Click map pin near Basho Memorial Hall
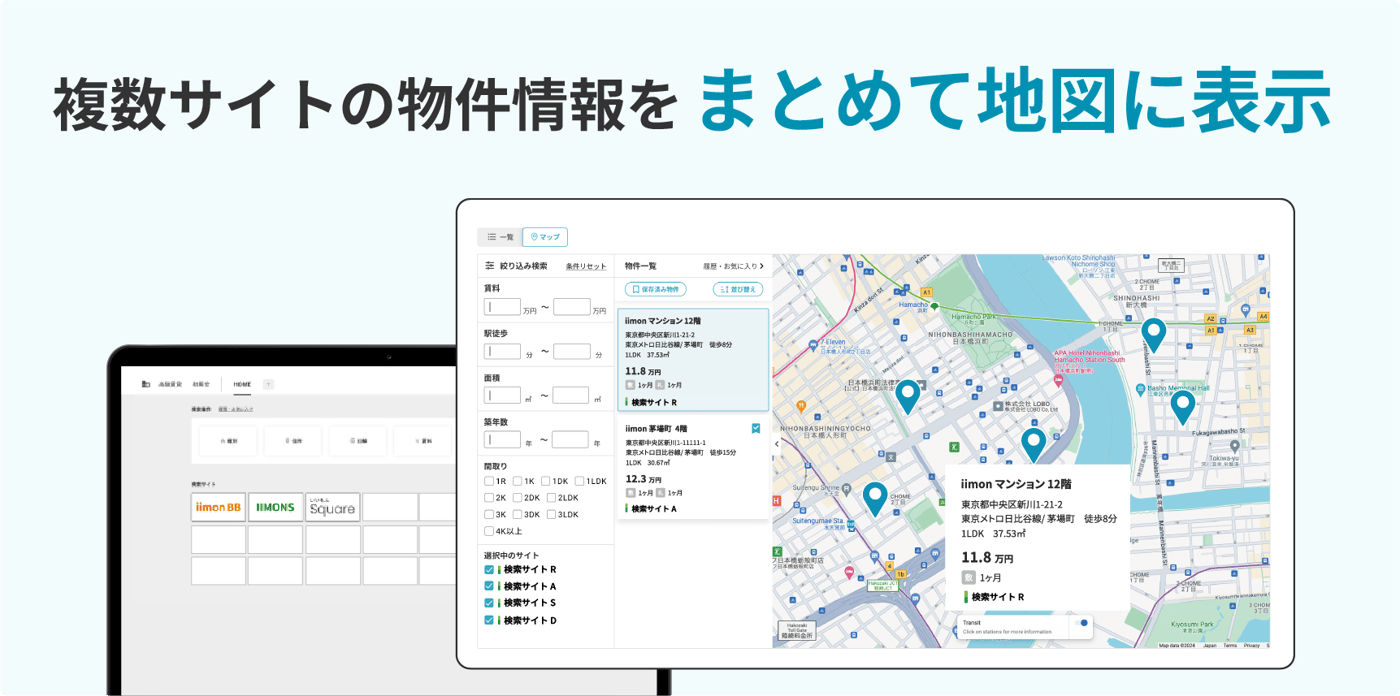Viewport: 1400px width, 696px height. tap(1183, 407)
